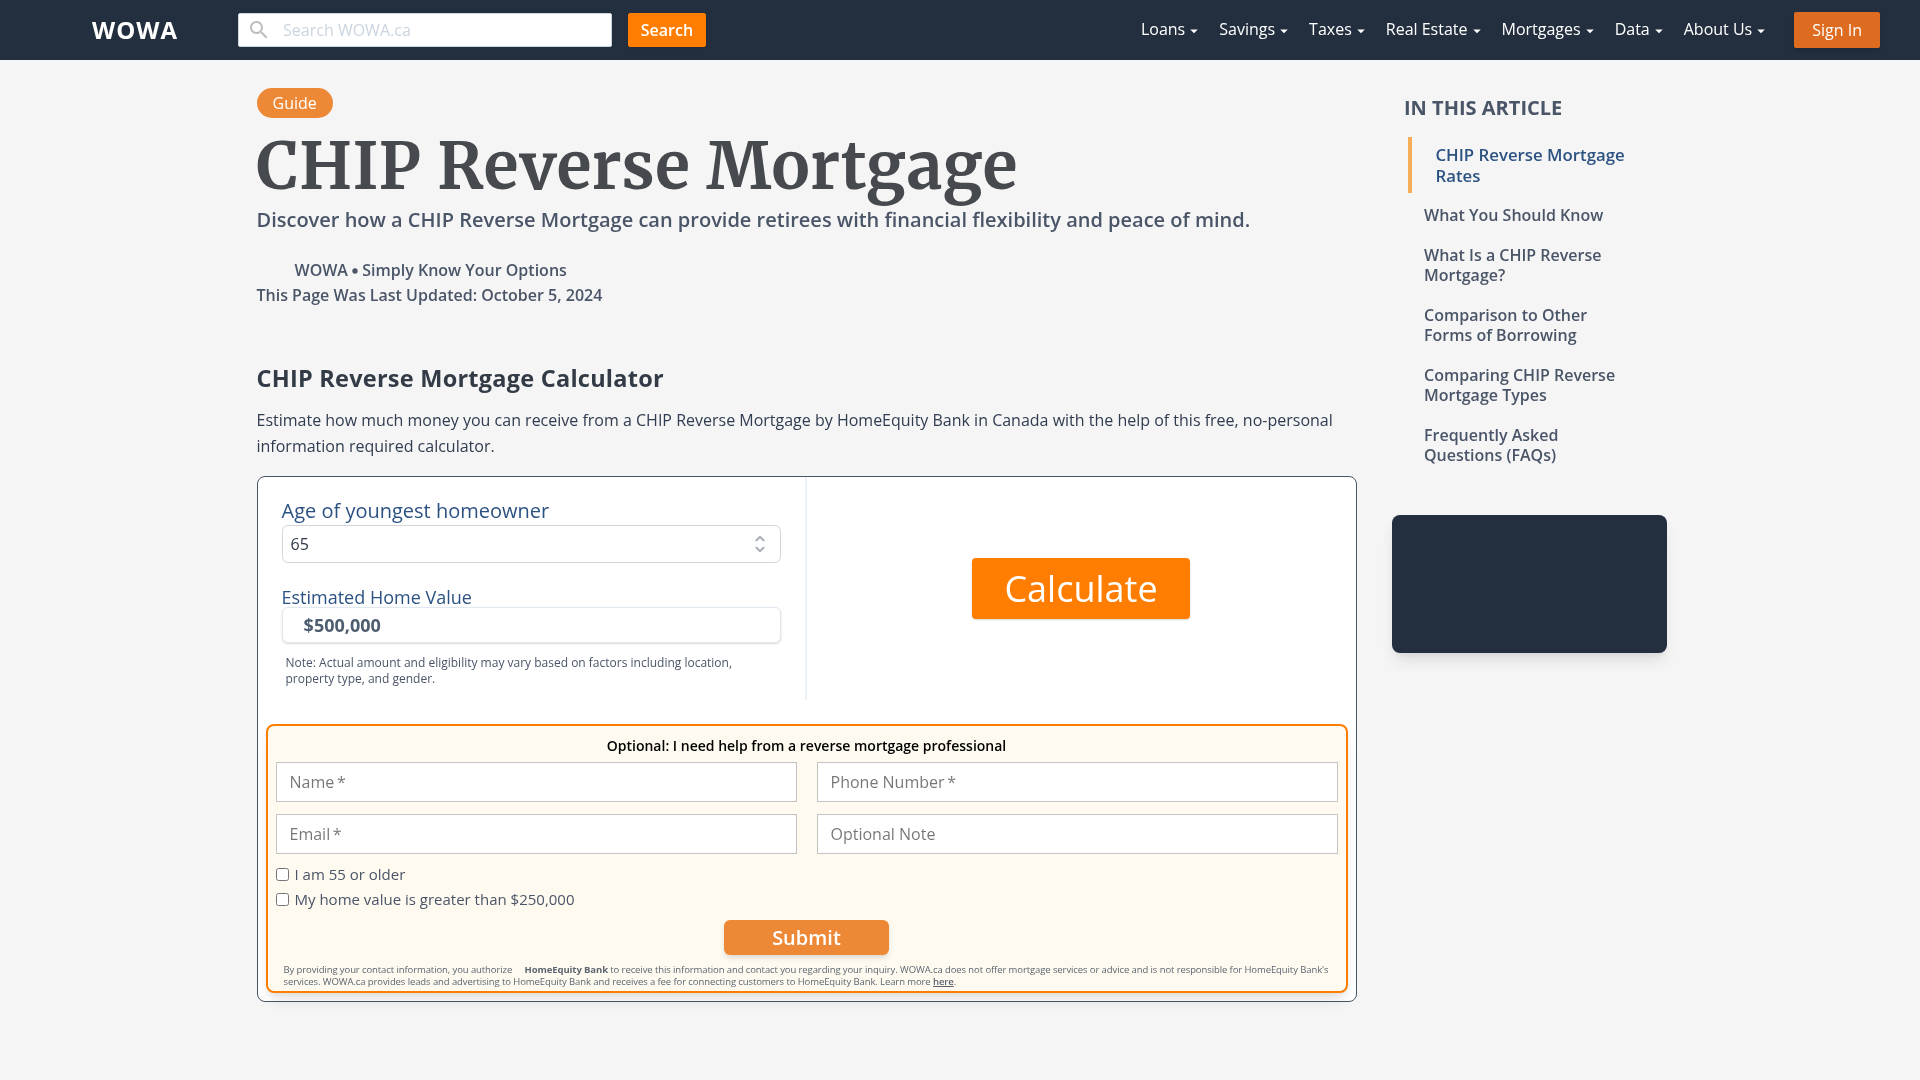1920x1080 pixels.
Task: Select the Taxes menu item
Action: tap(1335, 29)
